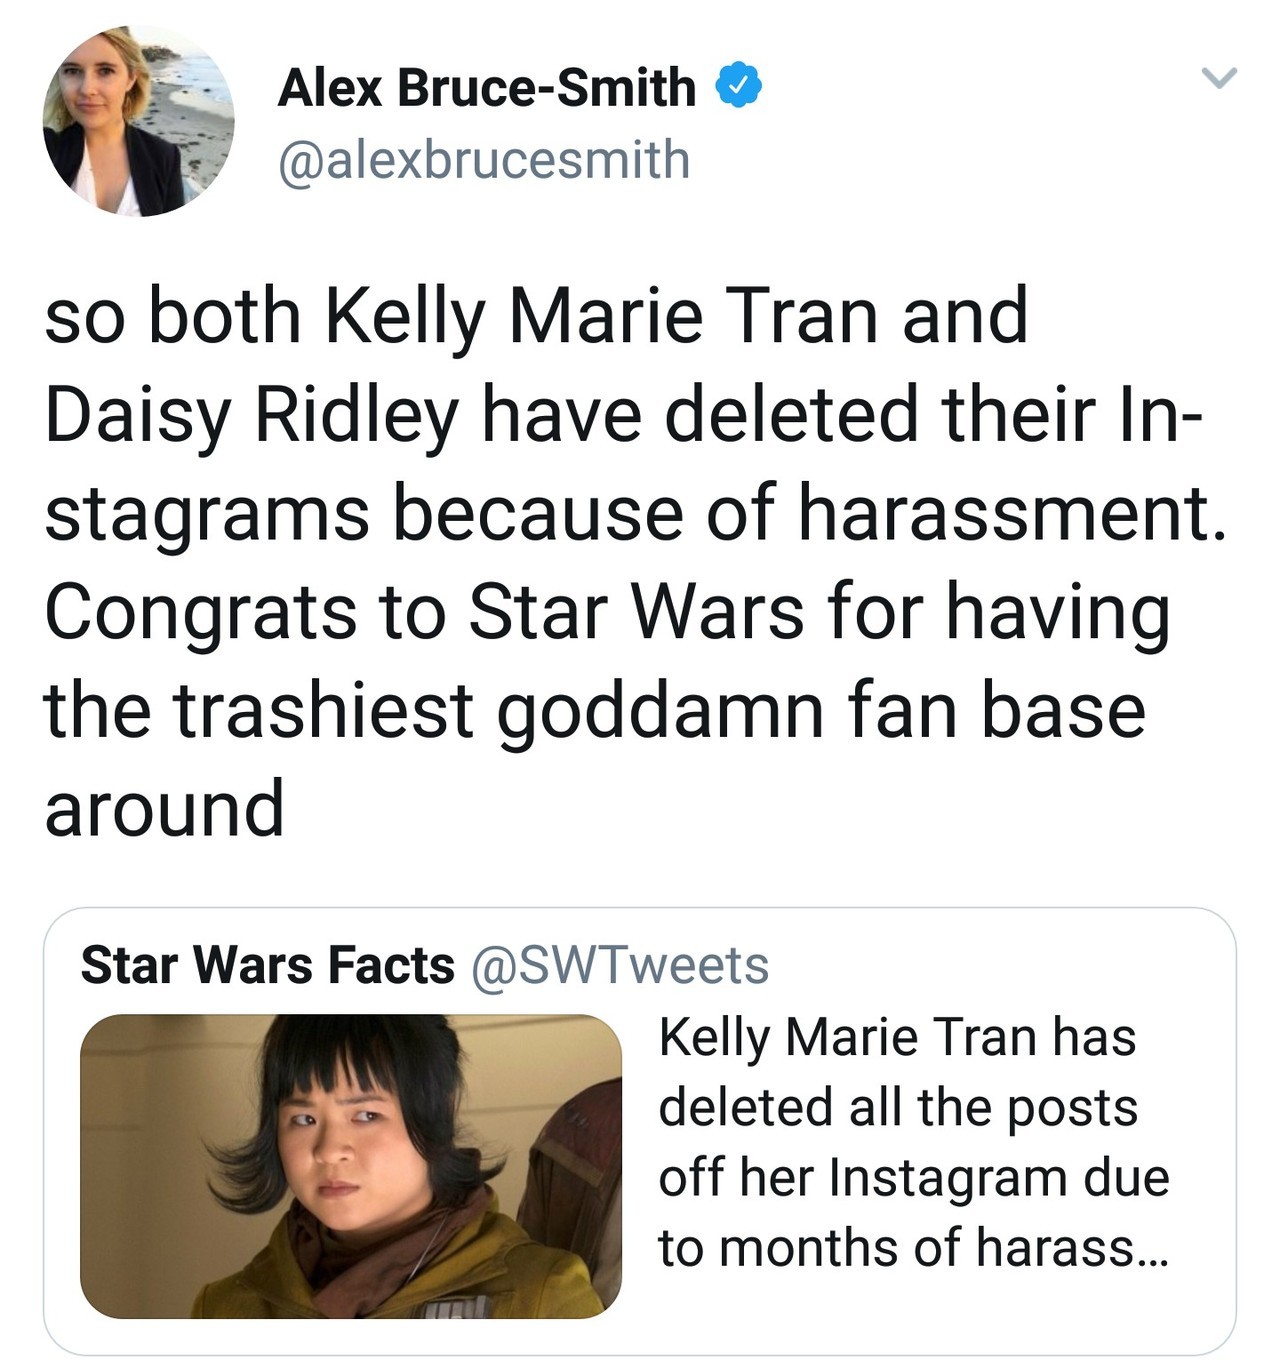The width and height of the screenshot is (1280, 1360).
Task: Open the Star Wars Facts account name
Action: click(x=267, y=965)
